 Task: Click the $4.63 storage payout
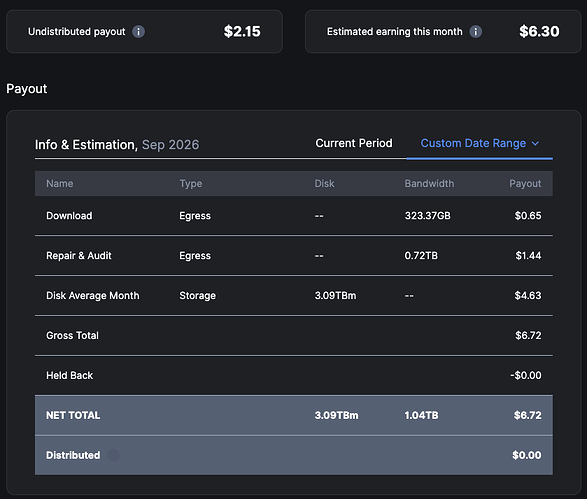coord(527,296)
